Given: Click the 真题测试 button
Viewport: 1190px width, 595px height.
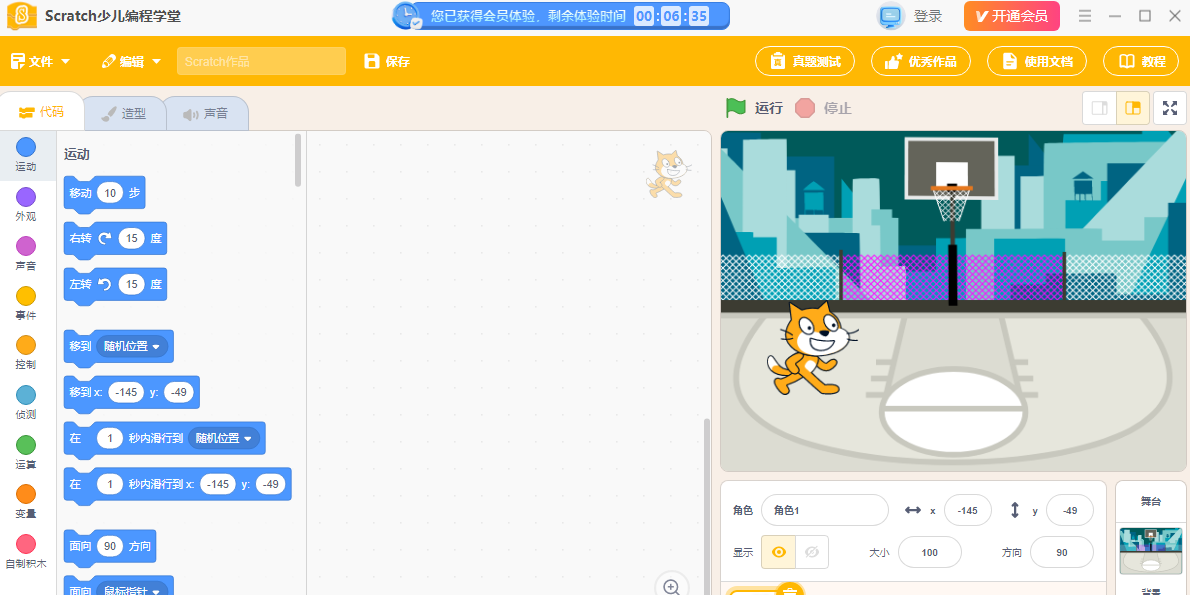Looking at the screenshot, I should tap(805, 61).
